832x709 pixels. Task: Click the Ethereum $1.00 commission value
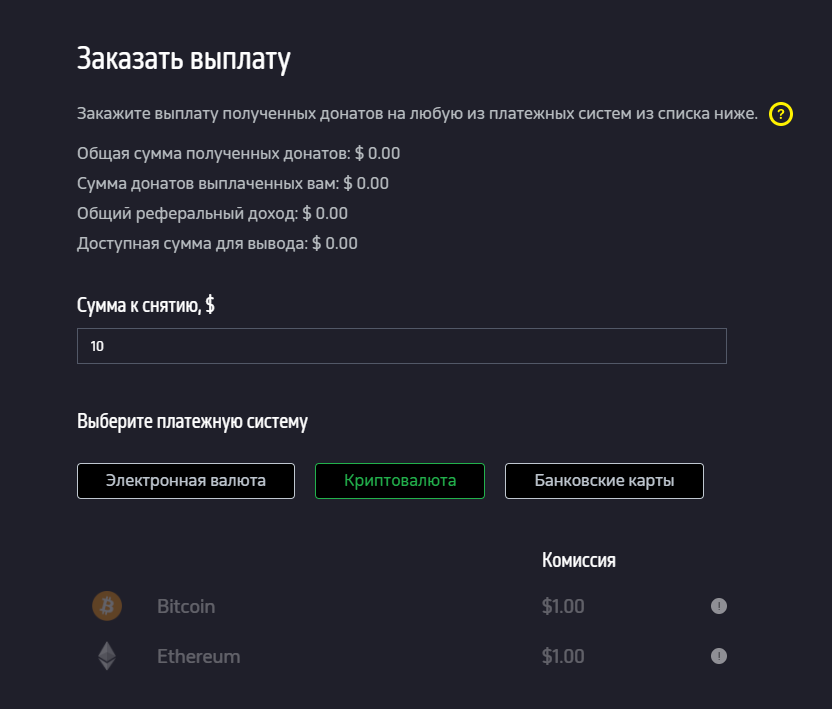(563, 657)
